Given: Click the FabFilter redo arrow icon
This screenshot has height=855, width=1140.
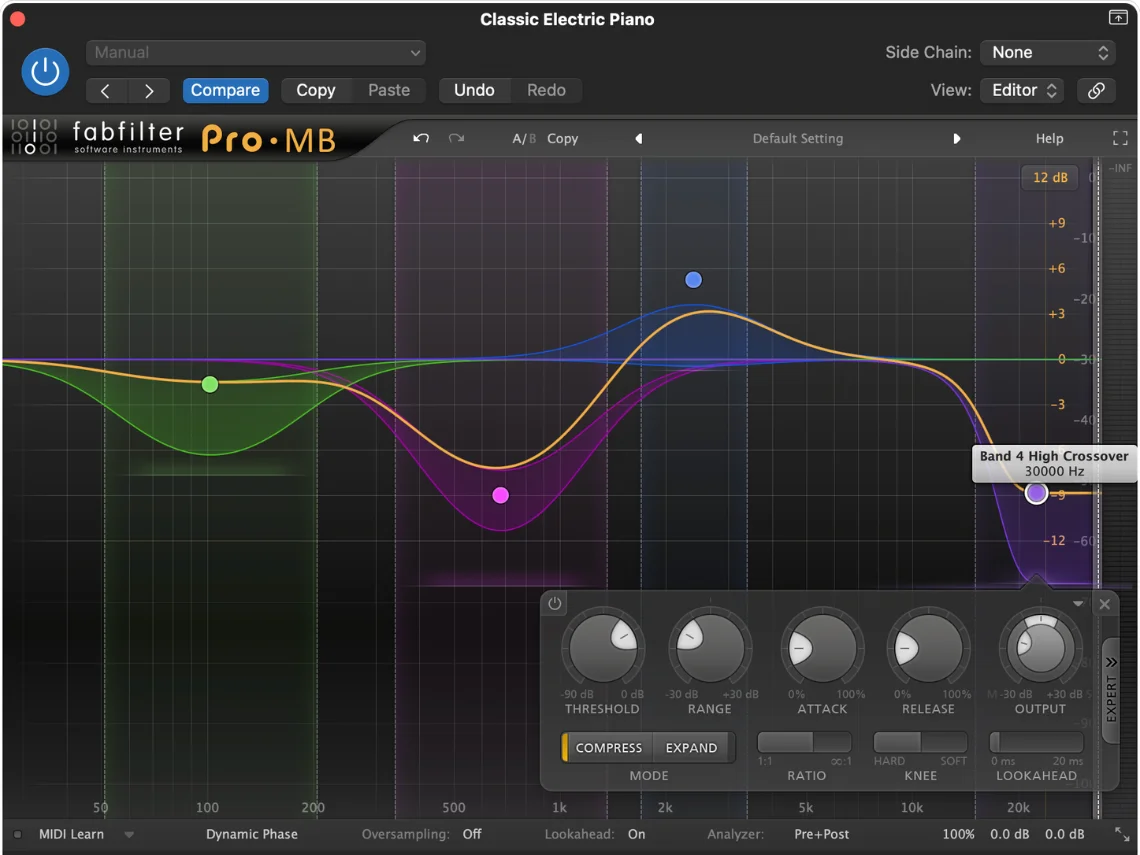Looking at the screenshot, I should click(456, 138).
